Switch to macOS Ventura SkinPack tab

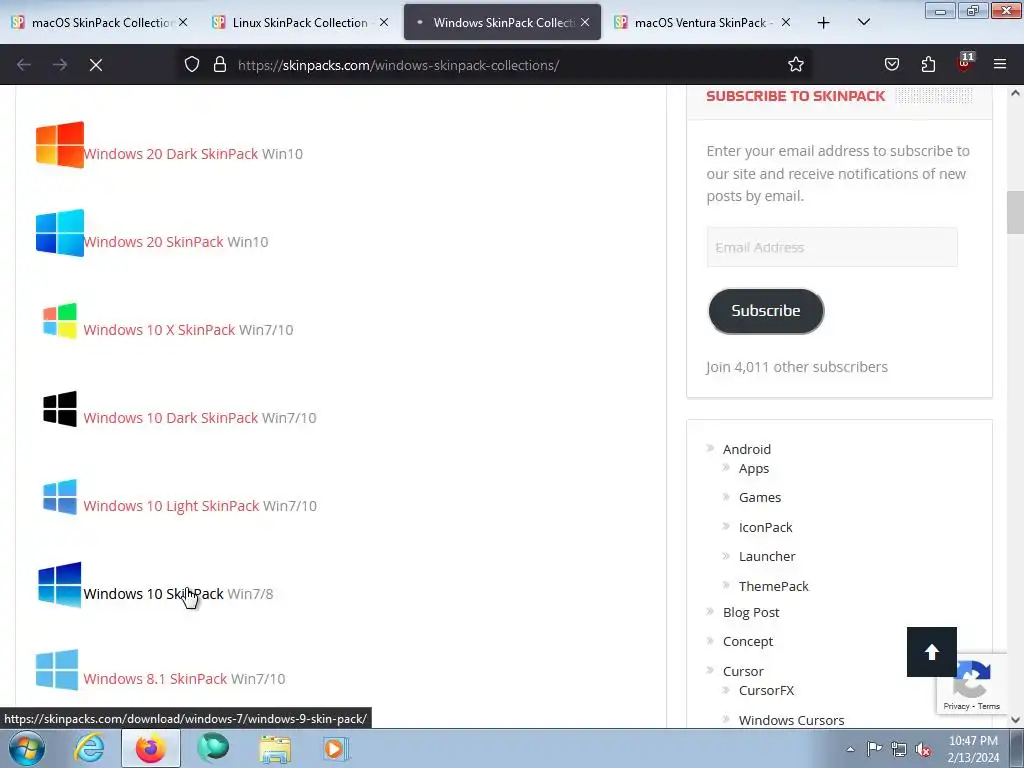tap(703, 22)
